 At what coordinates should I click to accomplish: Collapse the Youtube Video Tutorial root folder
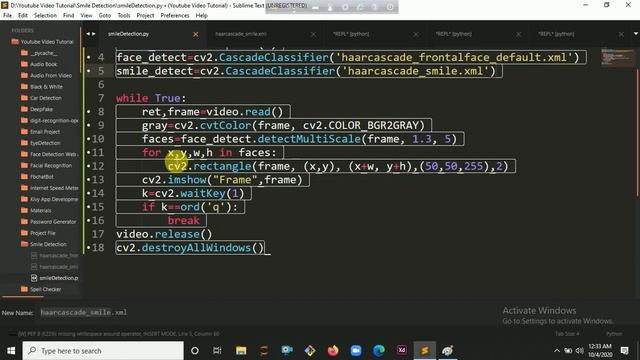click(x=43, y=42)
